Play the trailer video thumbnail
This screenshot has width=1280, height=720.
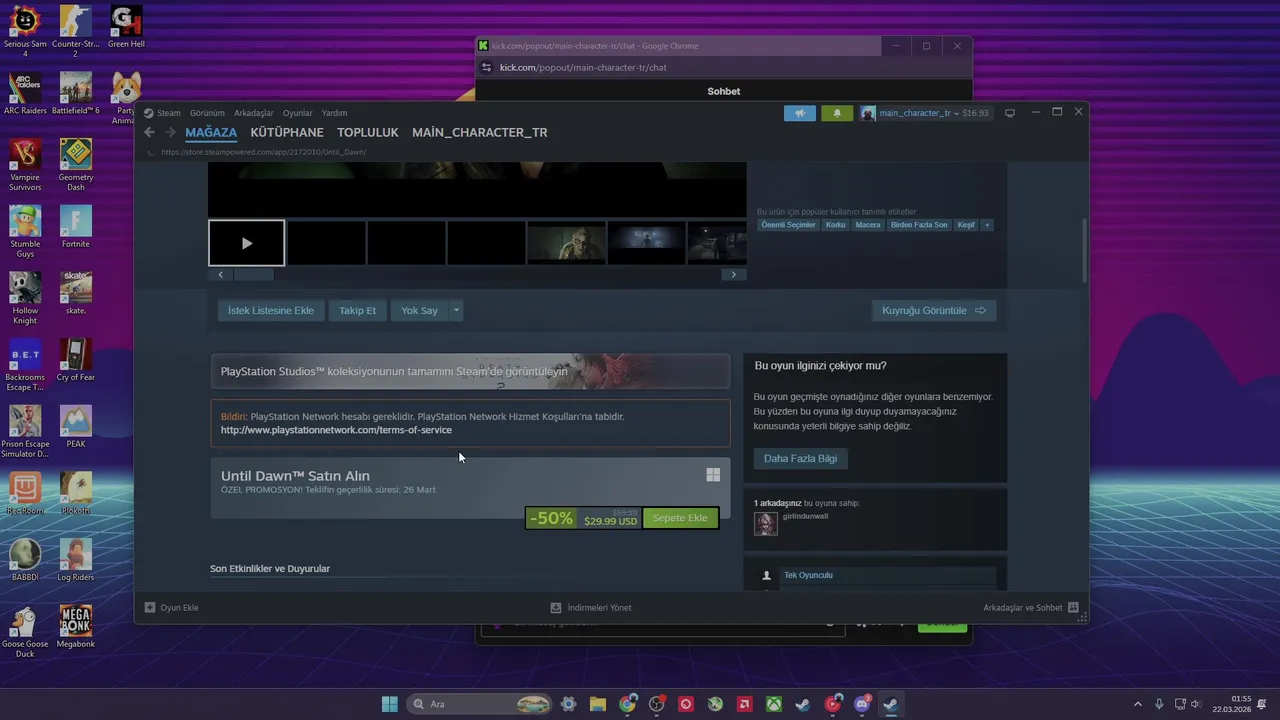coord(247,243)
